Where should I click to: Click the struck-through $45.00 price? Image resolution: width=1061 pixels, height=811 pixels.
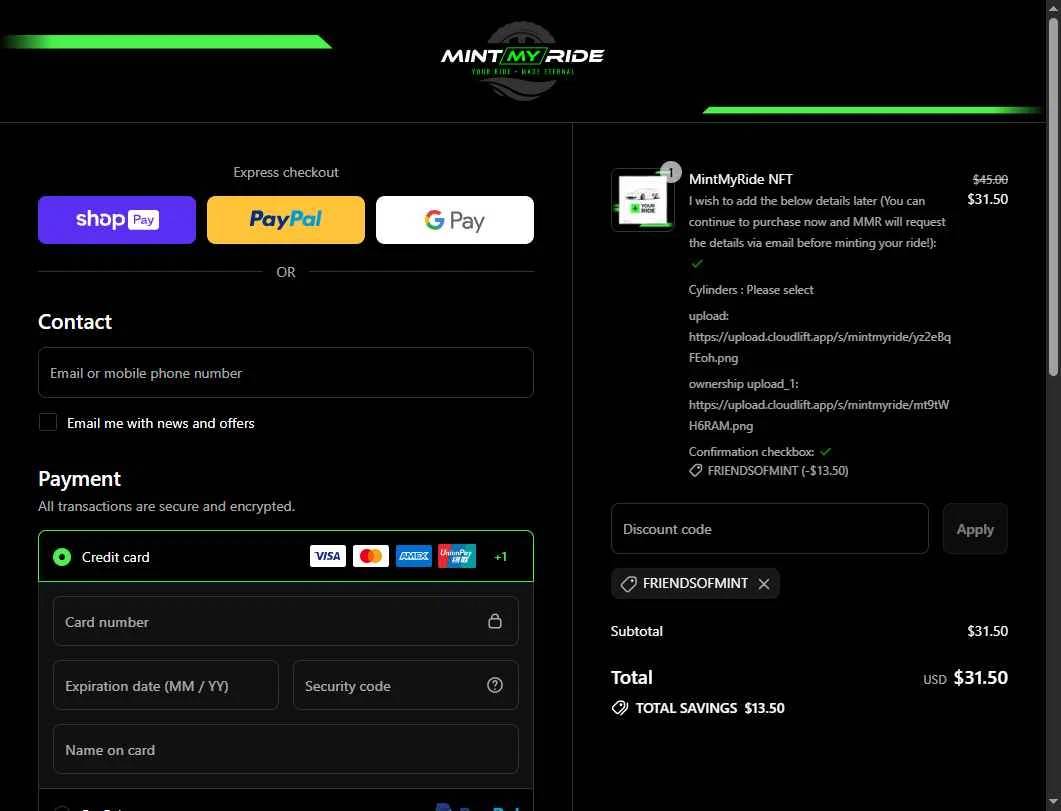pos(990,179)
